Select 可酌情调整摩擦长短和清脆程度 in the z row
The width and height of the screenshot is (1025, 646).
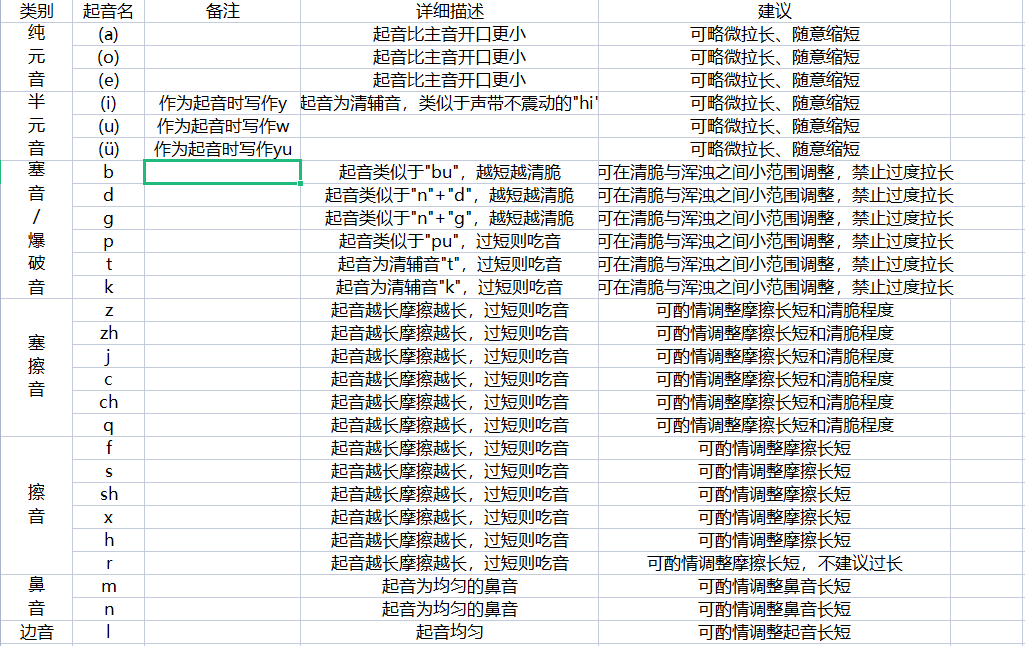tap(774, 310)
